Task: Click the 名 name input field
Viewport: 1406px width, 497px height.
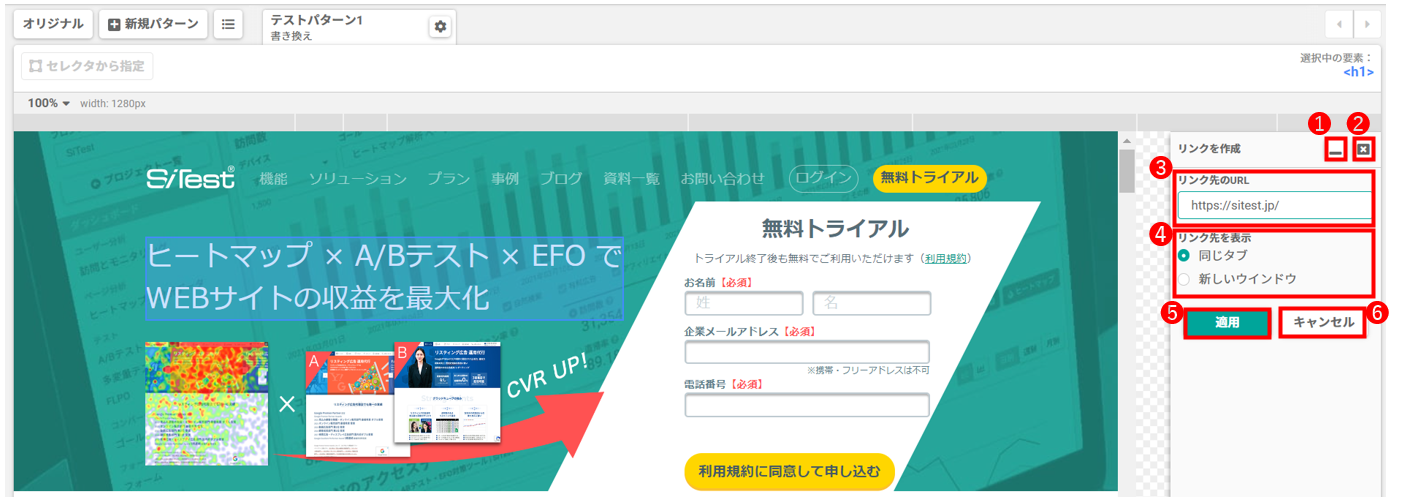Action: [x=872, y=303]
